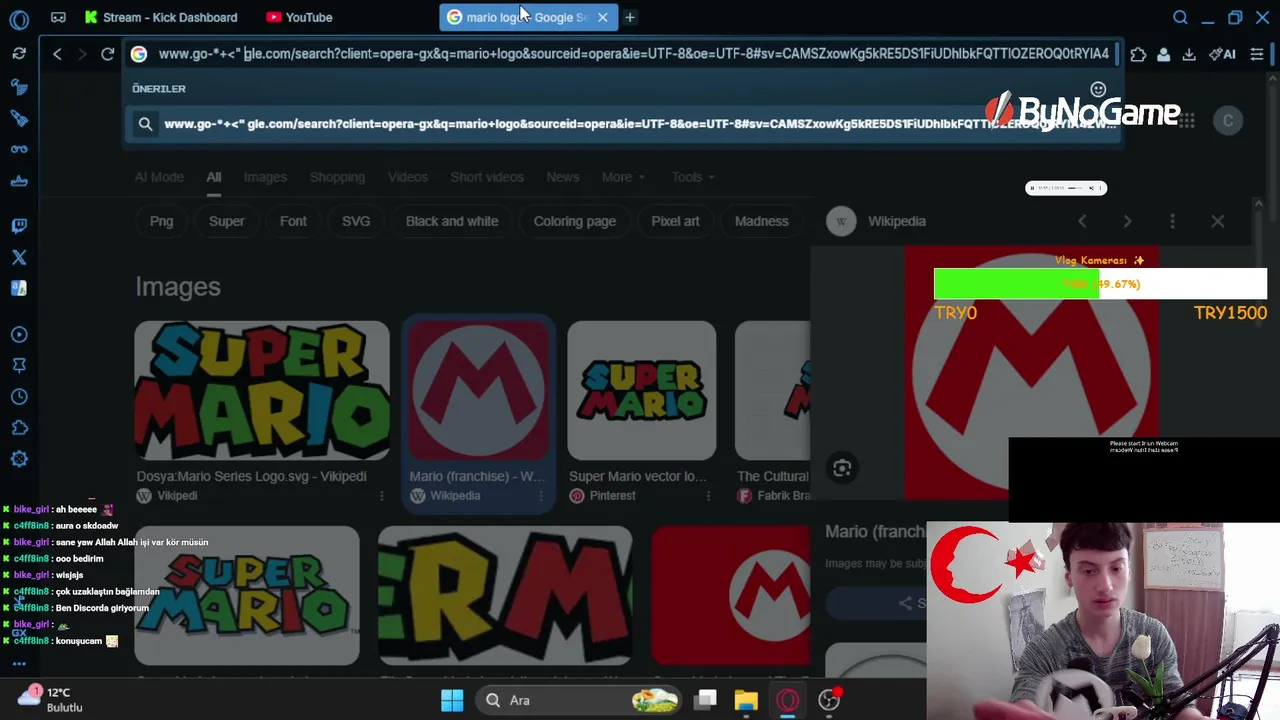The height and width of the screenshot is (720, 1280).
Task: Click the Font filter chip
Action: pos(293,221)
